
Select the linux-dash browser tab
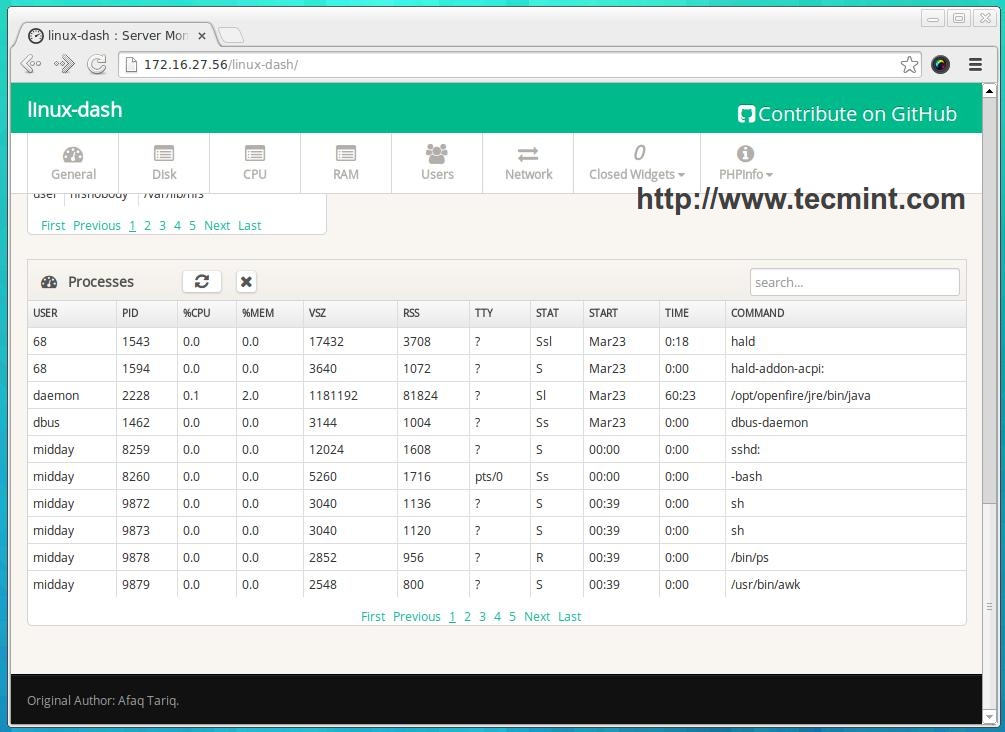click(117, 36)
